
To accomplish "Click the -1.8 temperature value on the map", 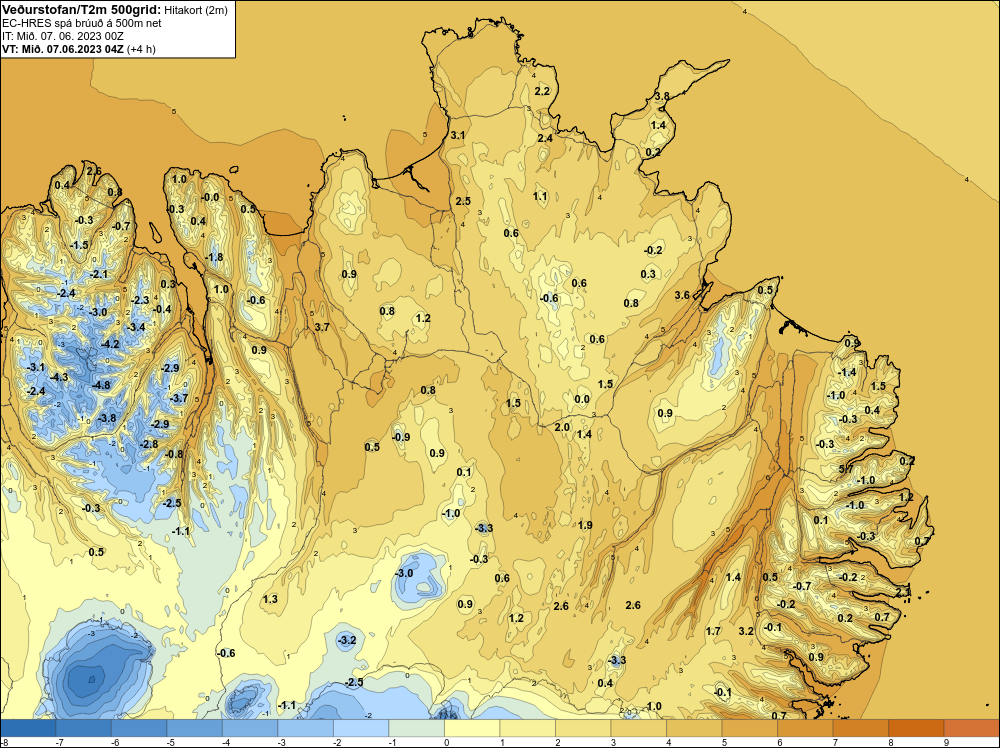I will (214, 258).
